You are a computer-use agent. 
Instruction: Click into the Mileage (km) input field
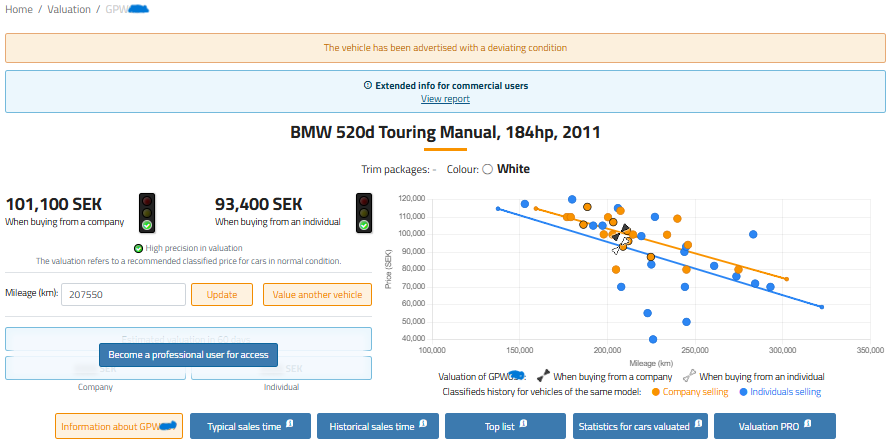[x=123, y=295]
